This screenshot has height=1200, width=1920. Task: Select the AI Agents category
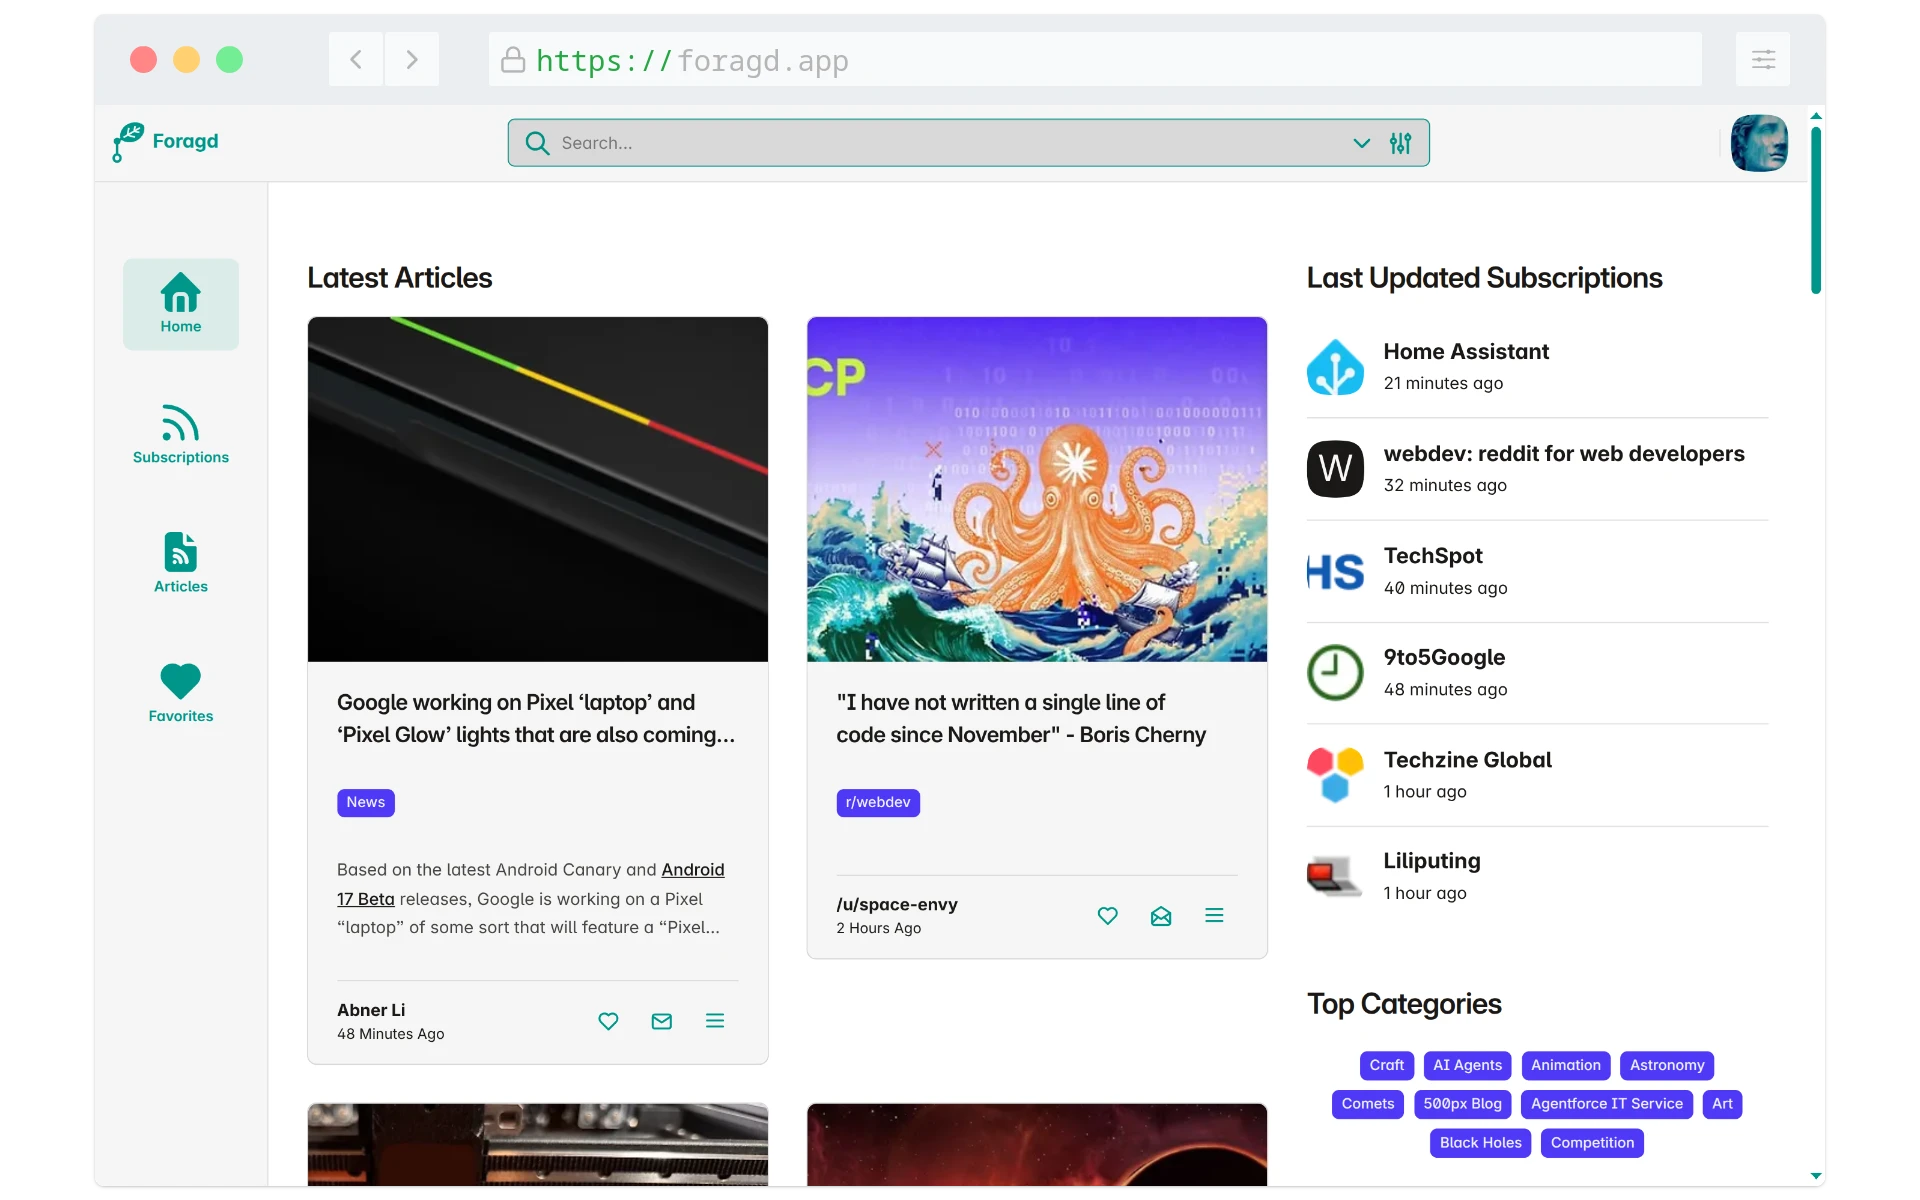tap(1467, 1066)
